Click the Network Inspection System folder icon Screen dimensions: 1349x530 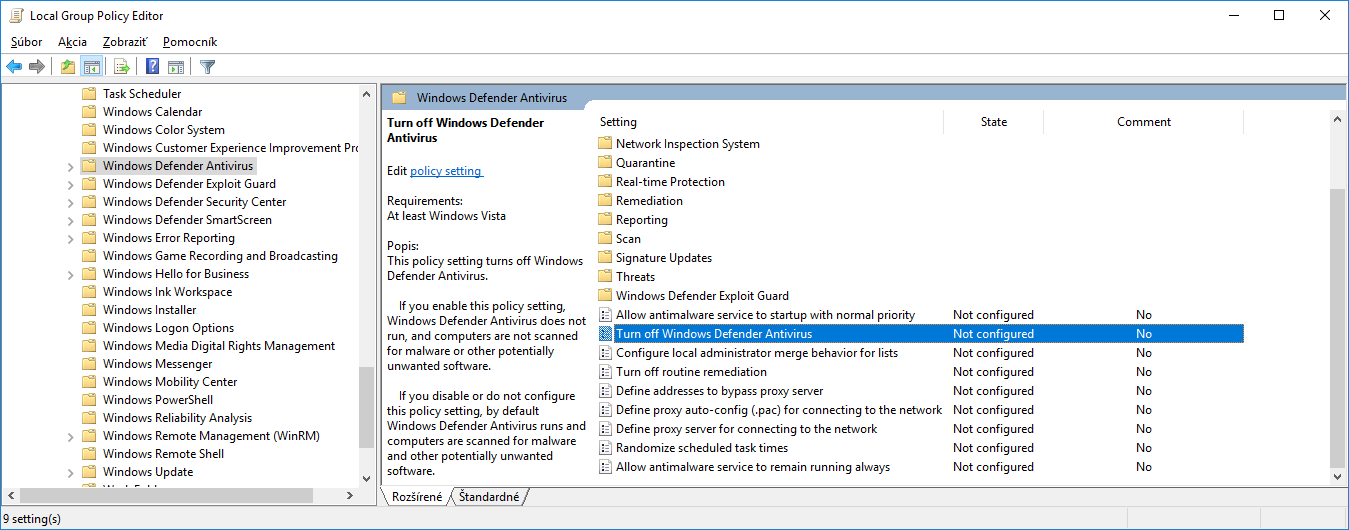pos(605,144)
